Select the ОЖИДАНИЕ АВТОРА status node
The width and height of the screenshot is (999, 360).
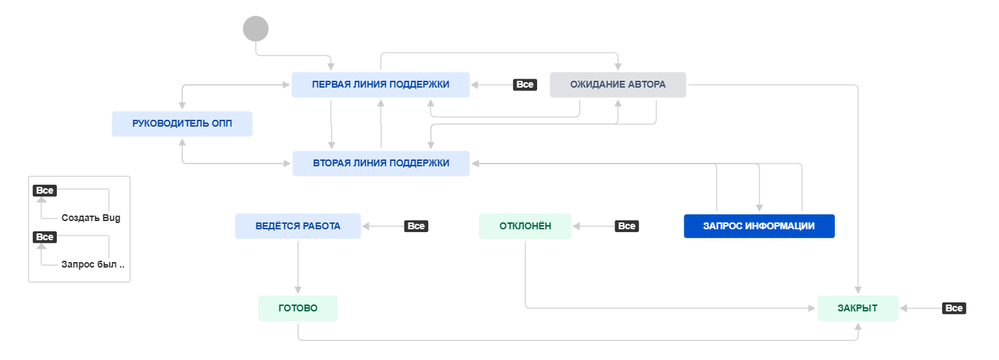tap(618, 85)
